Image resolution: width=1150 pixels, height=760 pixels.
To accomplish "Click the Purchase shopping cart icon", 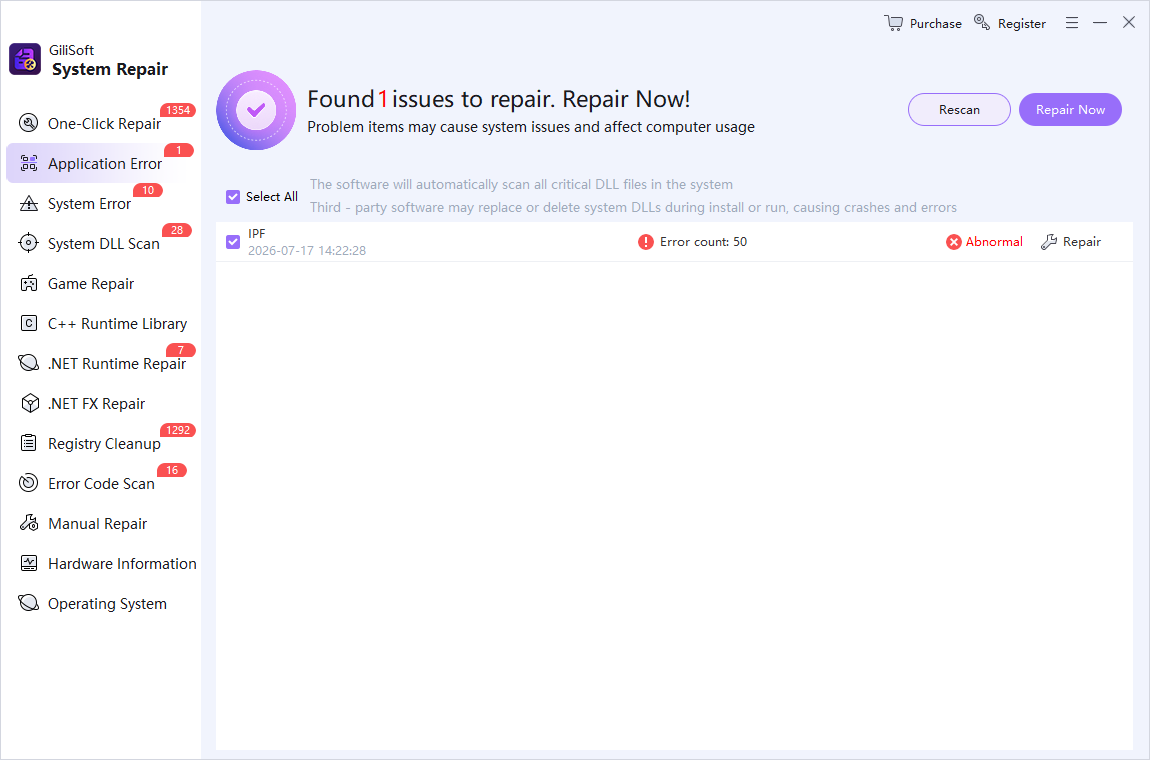I will click(x=893, y=23).
